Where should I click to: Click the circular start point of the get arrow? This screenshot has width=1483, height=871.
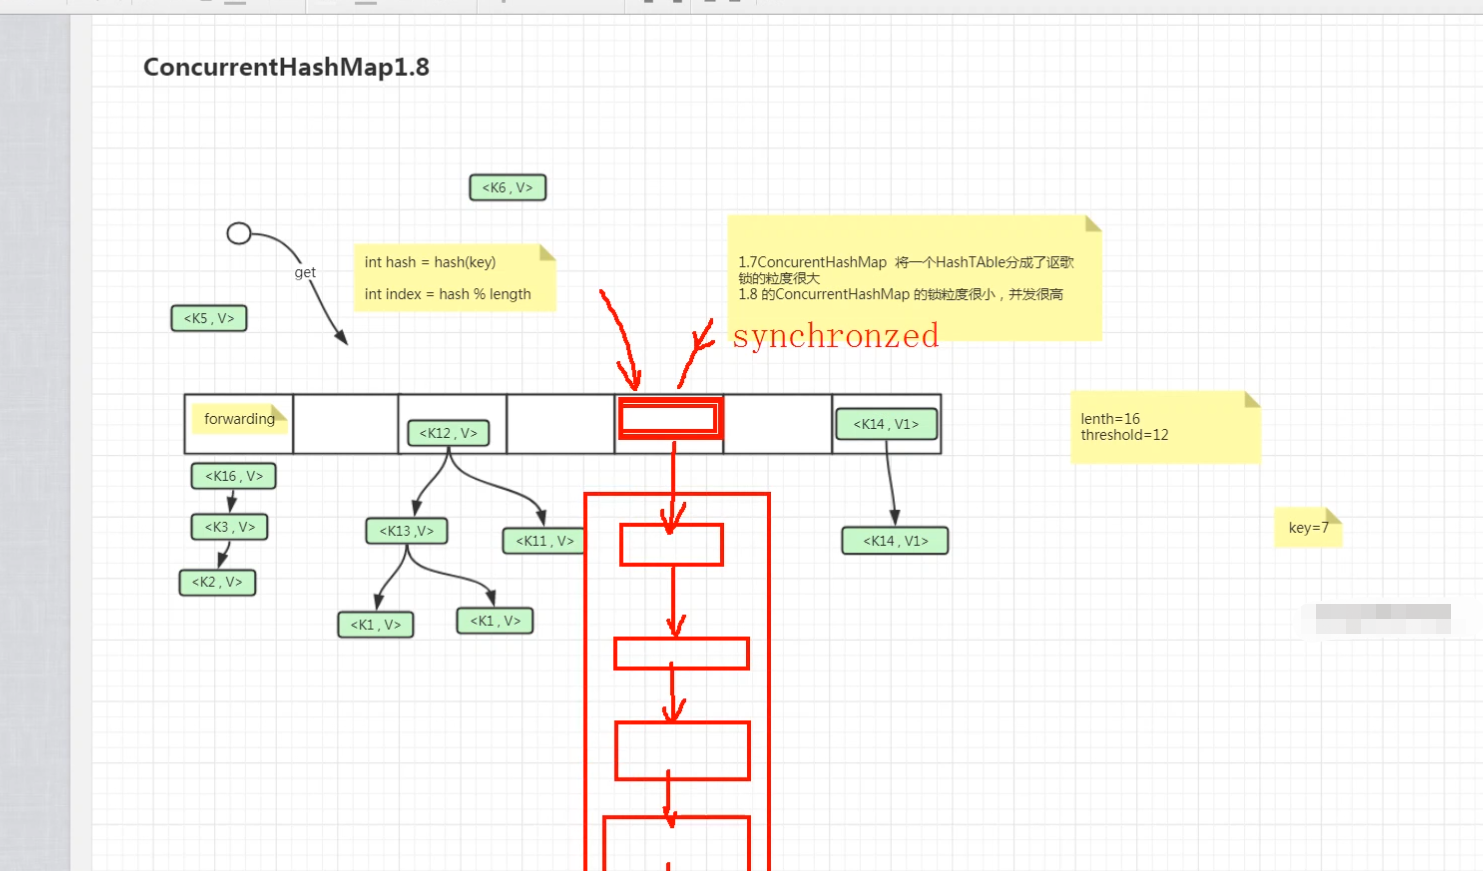coord(239,233)
